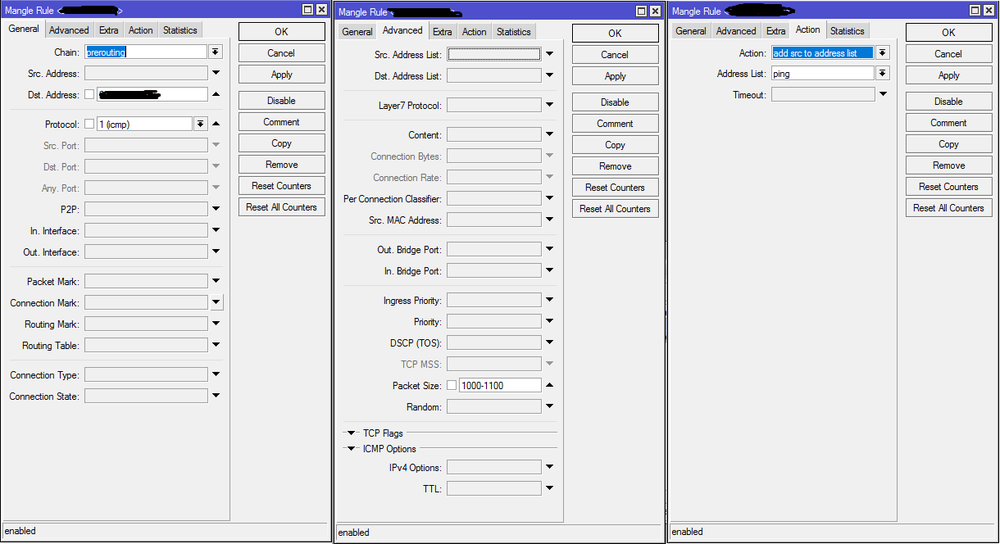Expand the Src. MAC Address field arrow
This screenshot has height=544, width=1000.
(549, 220)
